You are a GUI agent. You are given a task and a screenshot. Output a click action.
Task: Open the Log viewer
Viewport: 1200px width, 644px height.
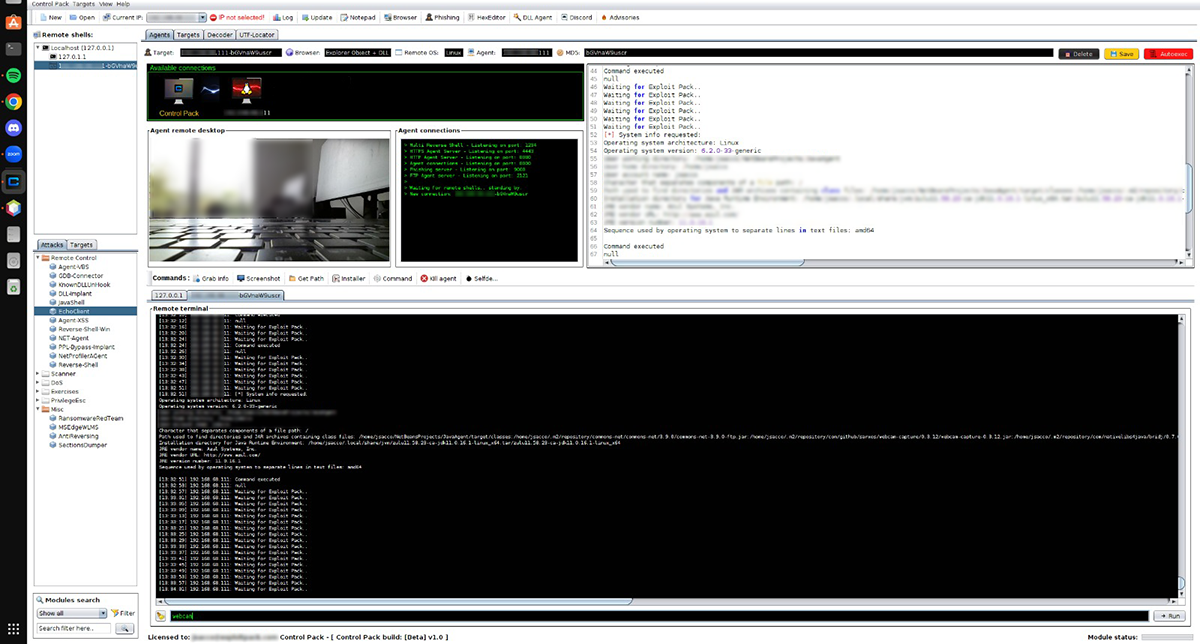(283, 17)
